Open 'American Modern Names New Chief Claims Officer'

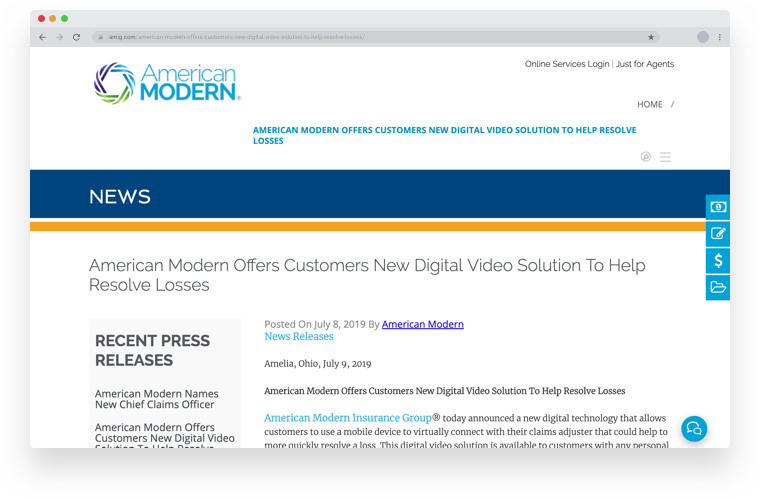point(157,399)
